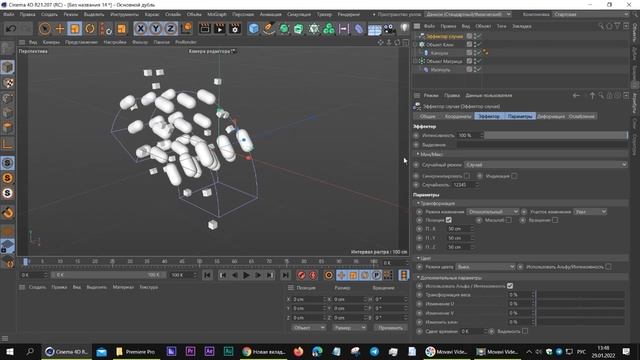
Task: Open Режим изменения dropdown
Action: (x=493, y=211)
